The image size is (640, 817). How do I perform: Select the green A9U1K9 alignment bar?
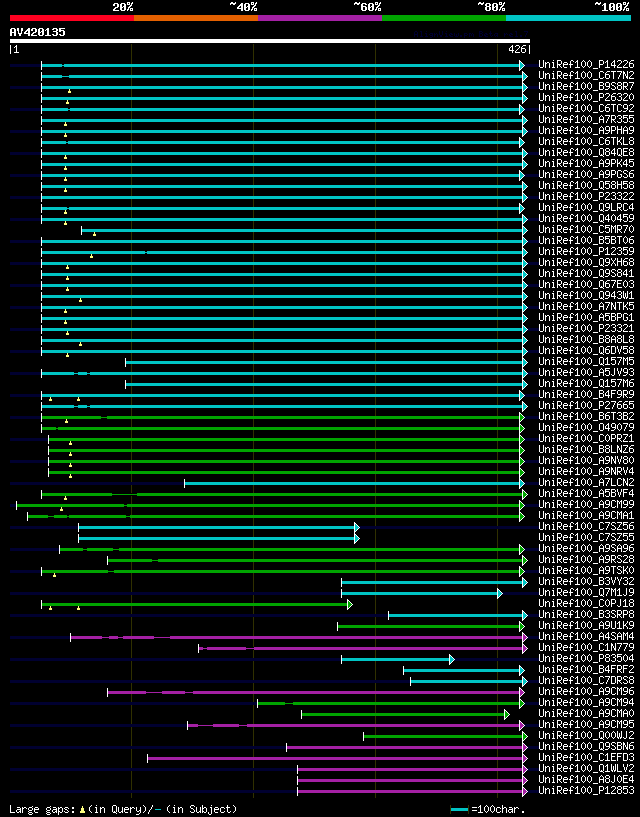coord(431,627)
